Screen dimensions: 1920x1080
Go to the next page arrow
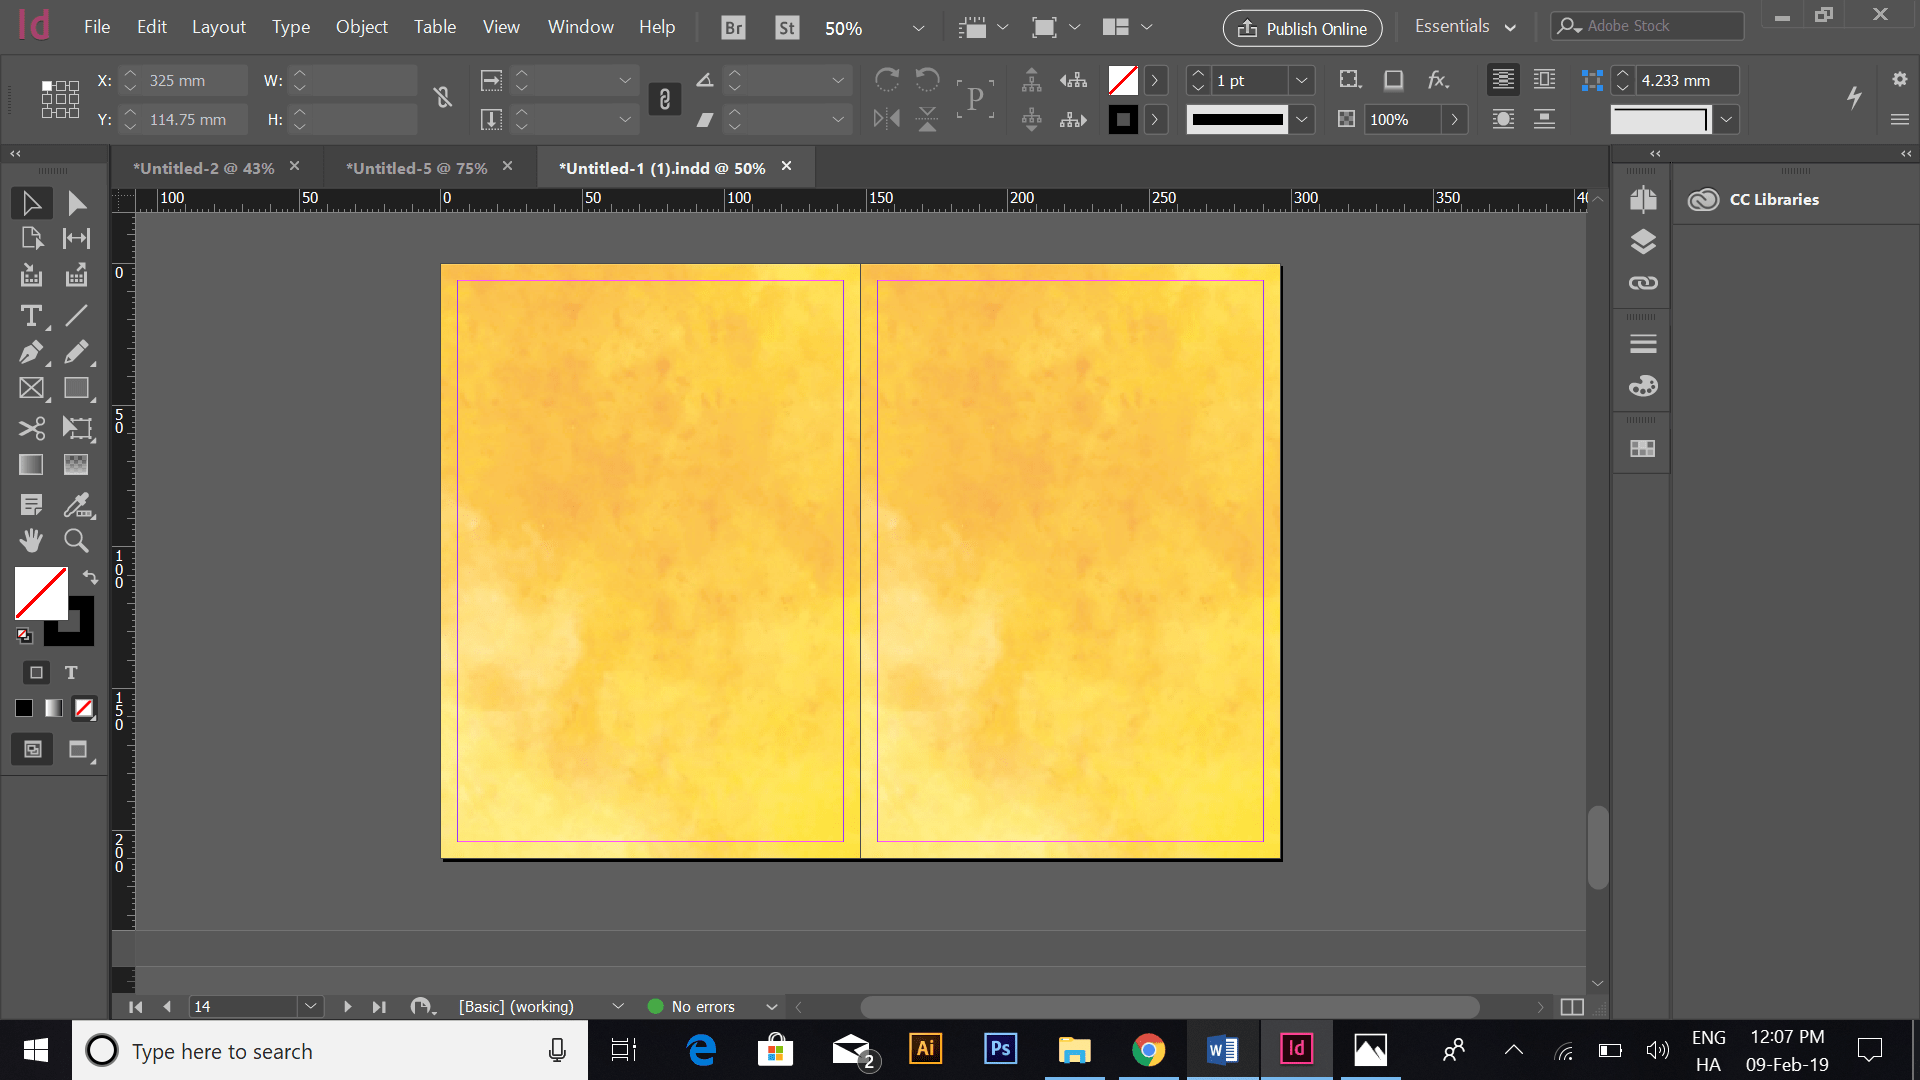pos(347,1007)
